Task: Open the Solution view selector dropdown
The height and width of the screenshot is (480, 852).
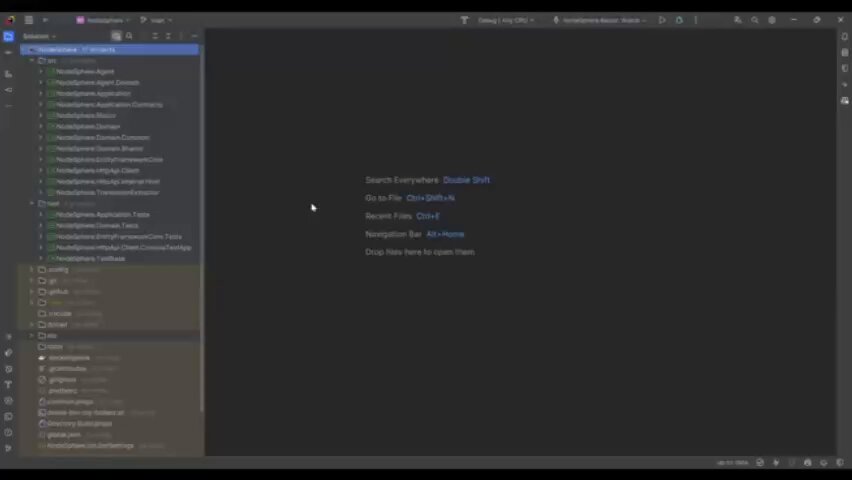Action: (39, 36)
